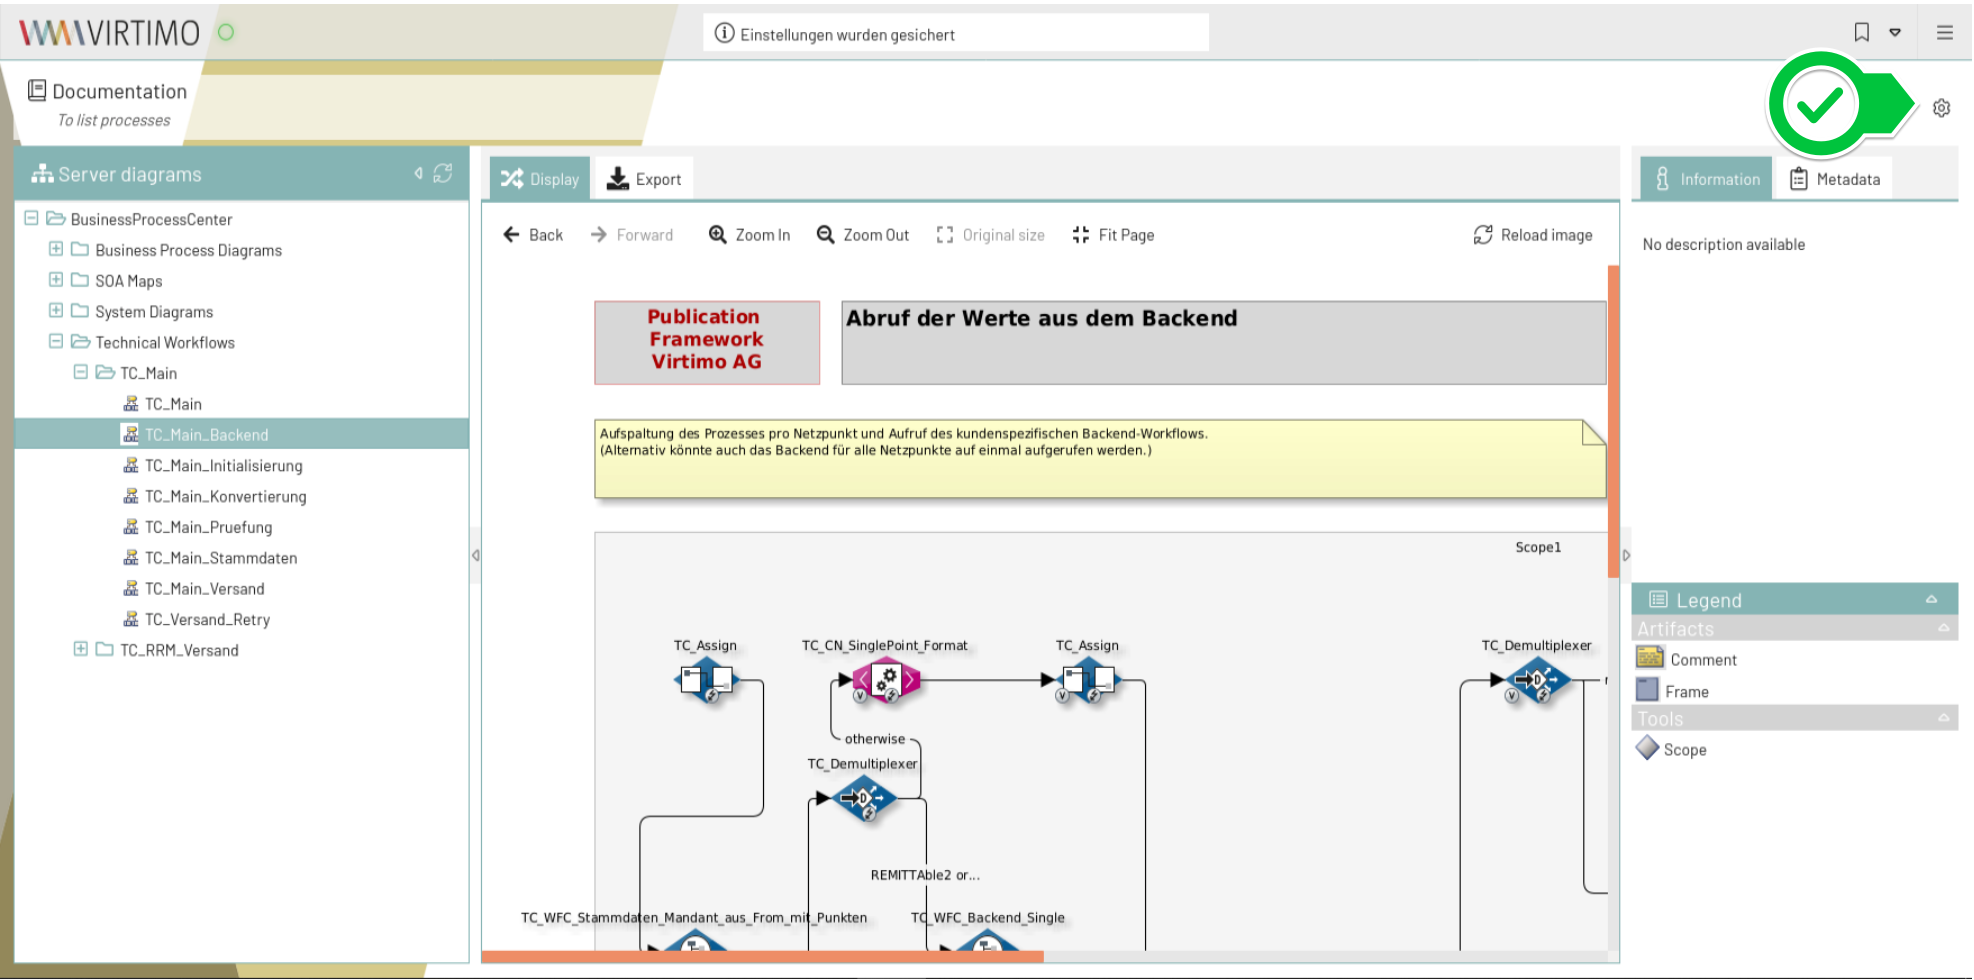Collapse the Technical Workflows folder
1974x980 pixels.
[x=56, y=342]
